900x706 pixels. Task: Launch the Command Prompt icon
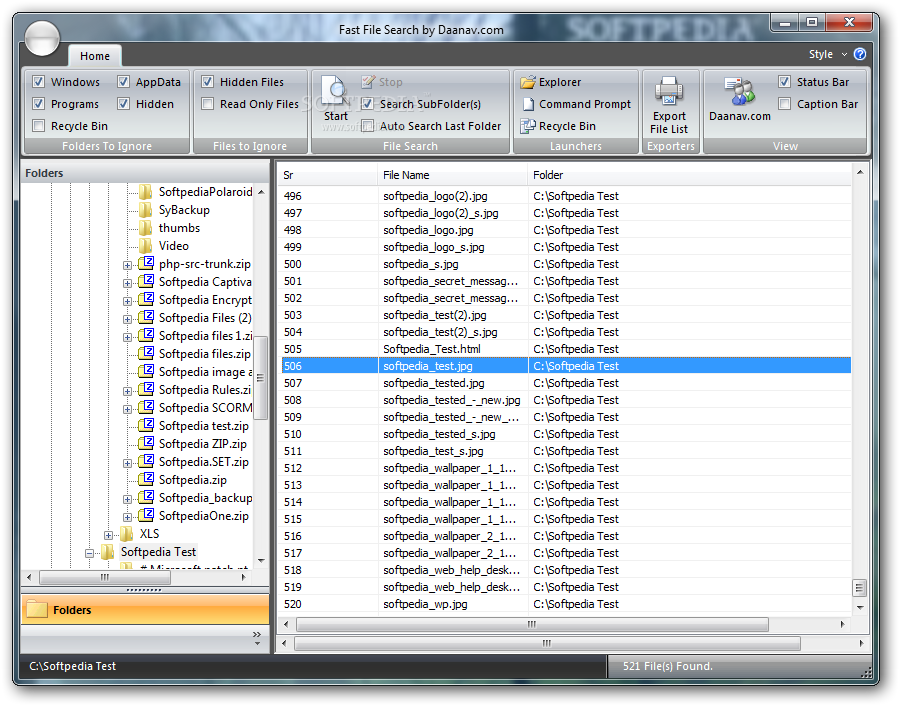pyautogui.click(x=528, y=104)
